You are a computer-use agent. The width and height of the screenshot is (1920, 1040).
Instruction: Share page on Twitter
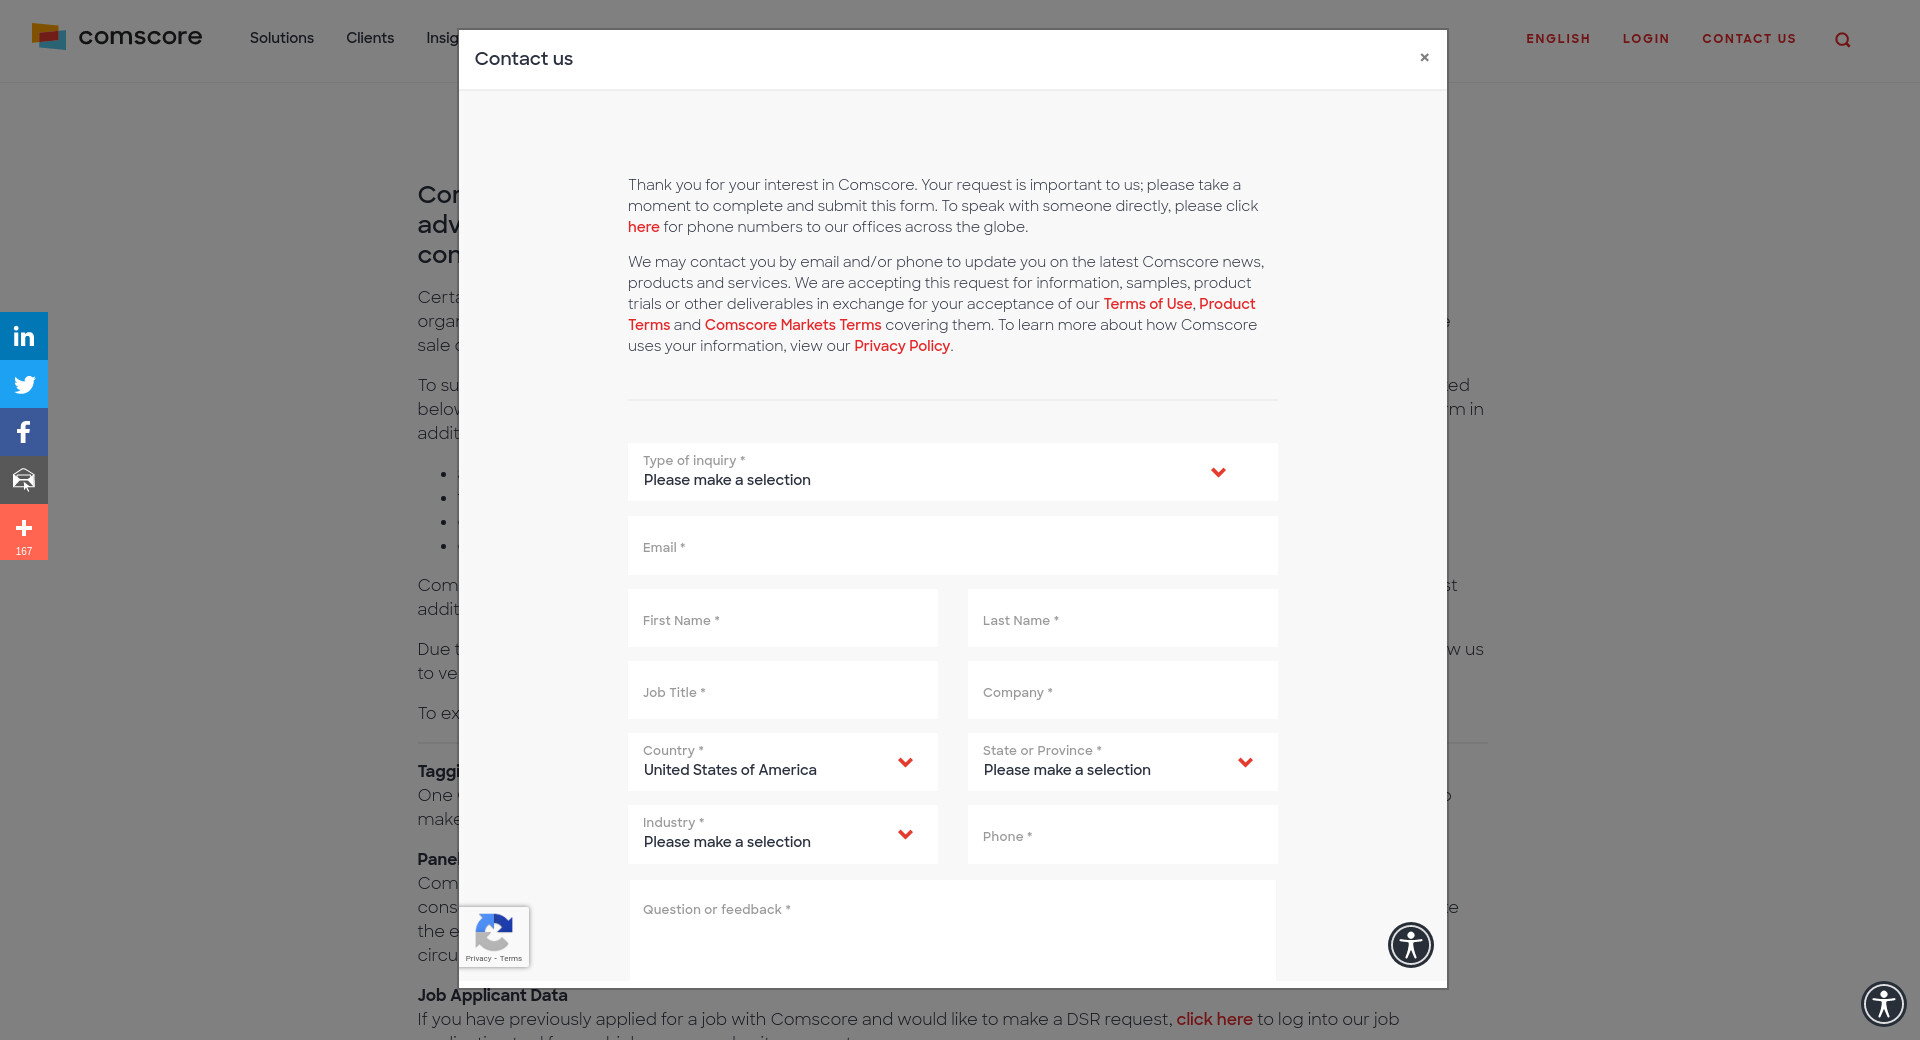click(24, 384)
